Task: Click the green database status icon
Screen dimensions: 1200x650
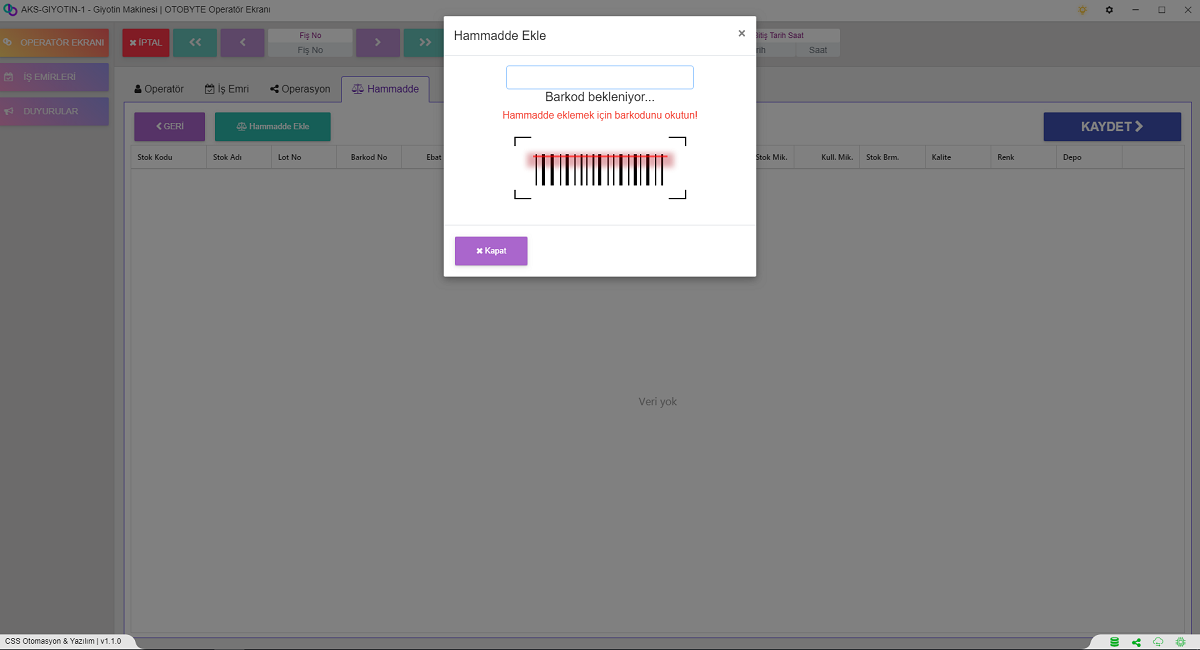Action: tap(1115, 642)
